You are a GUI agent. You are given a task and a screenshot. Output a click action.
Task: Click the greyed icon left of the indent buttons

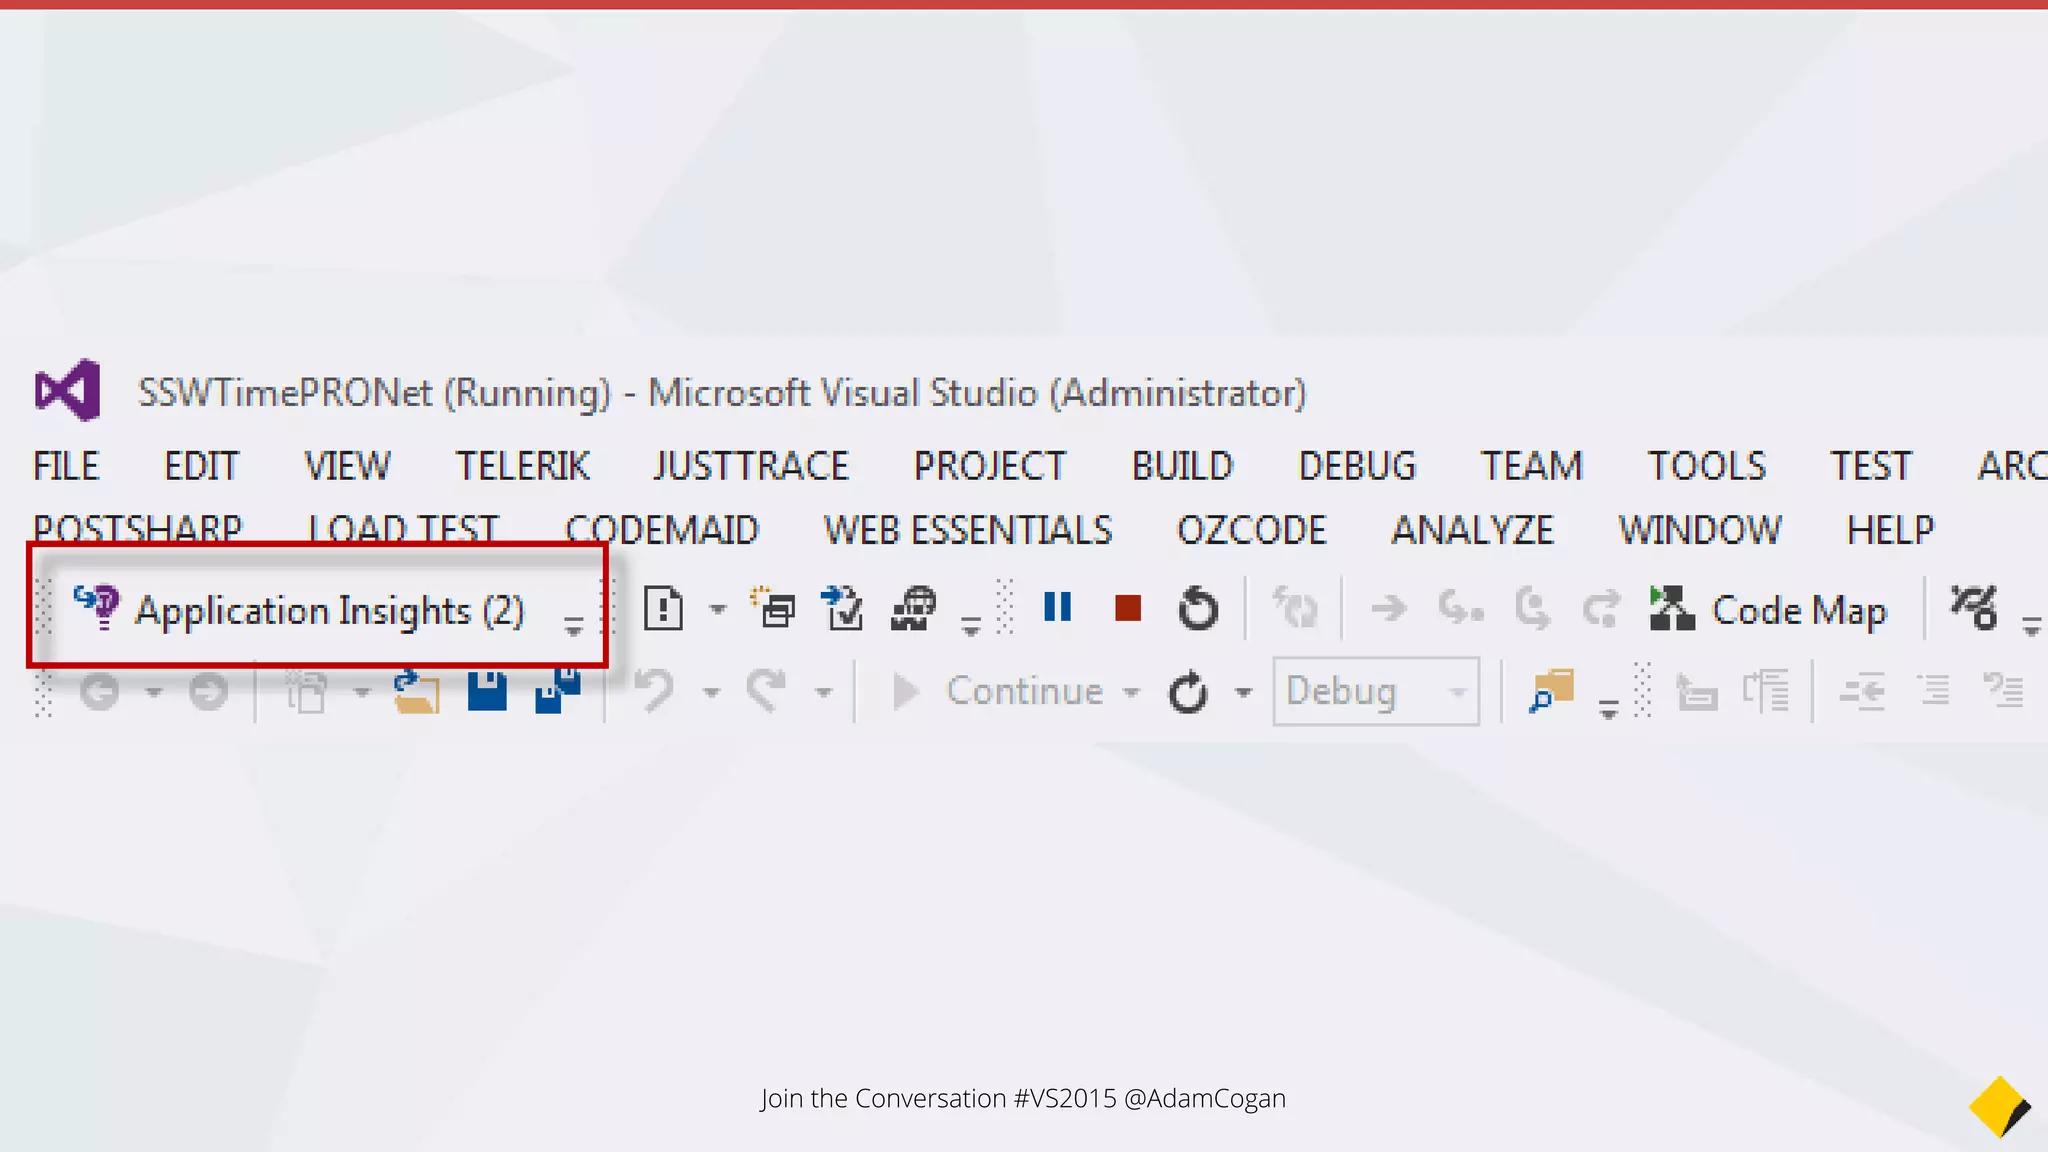tap(1696, 692)
